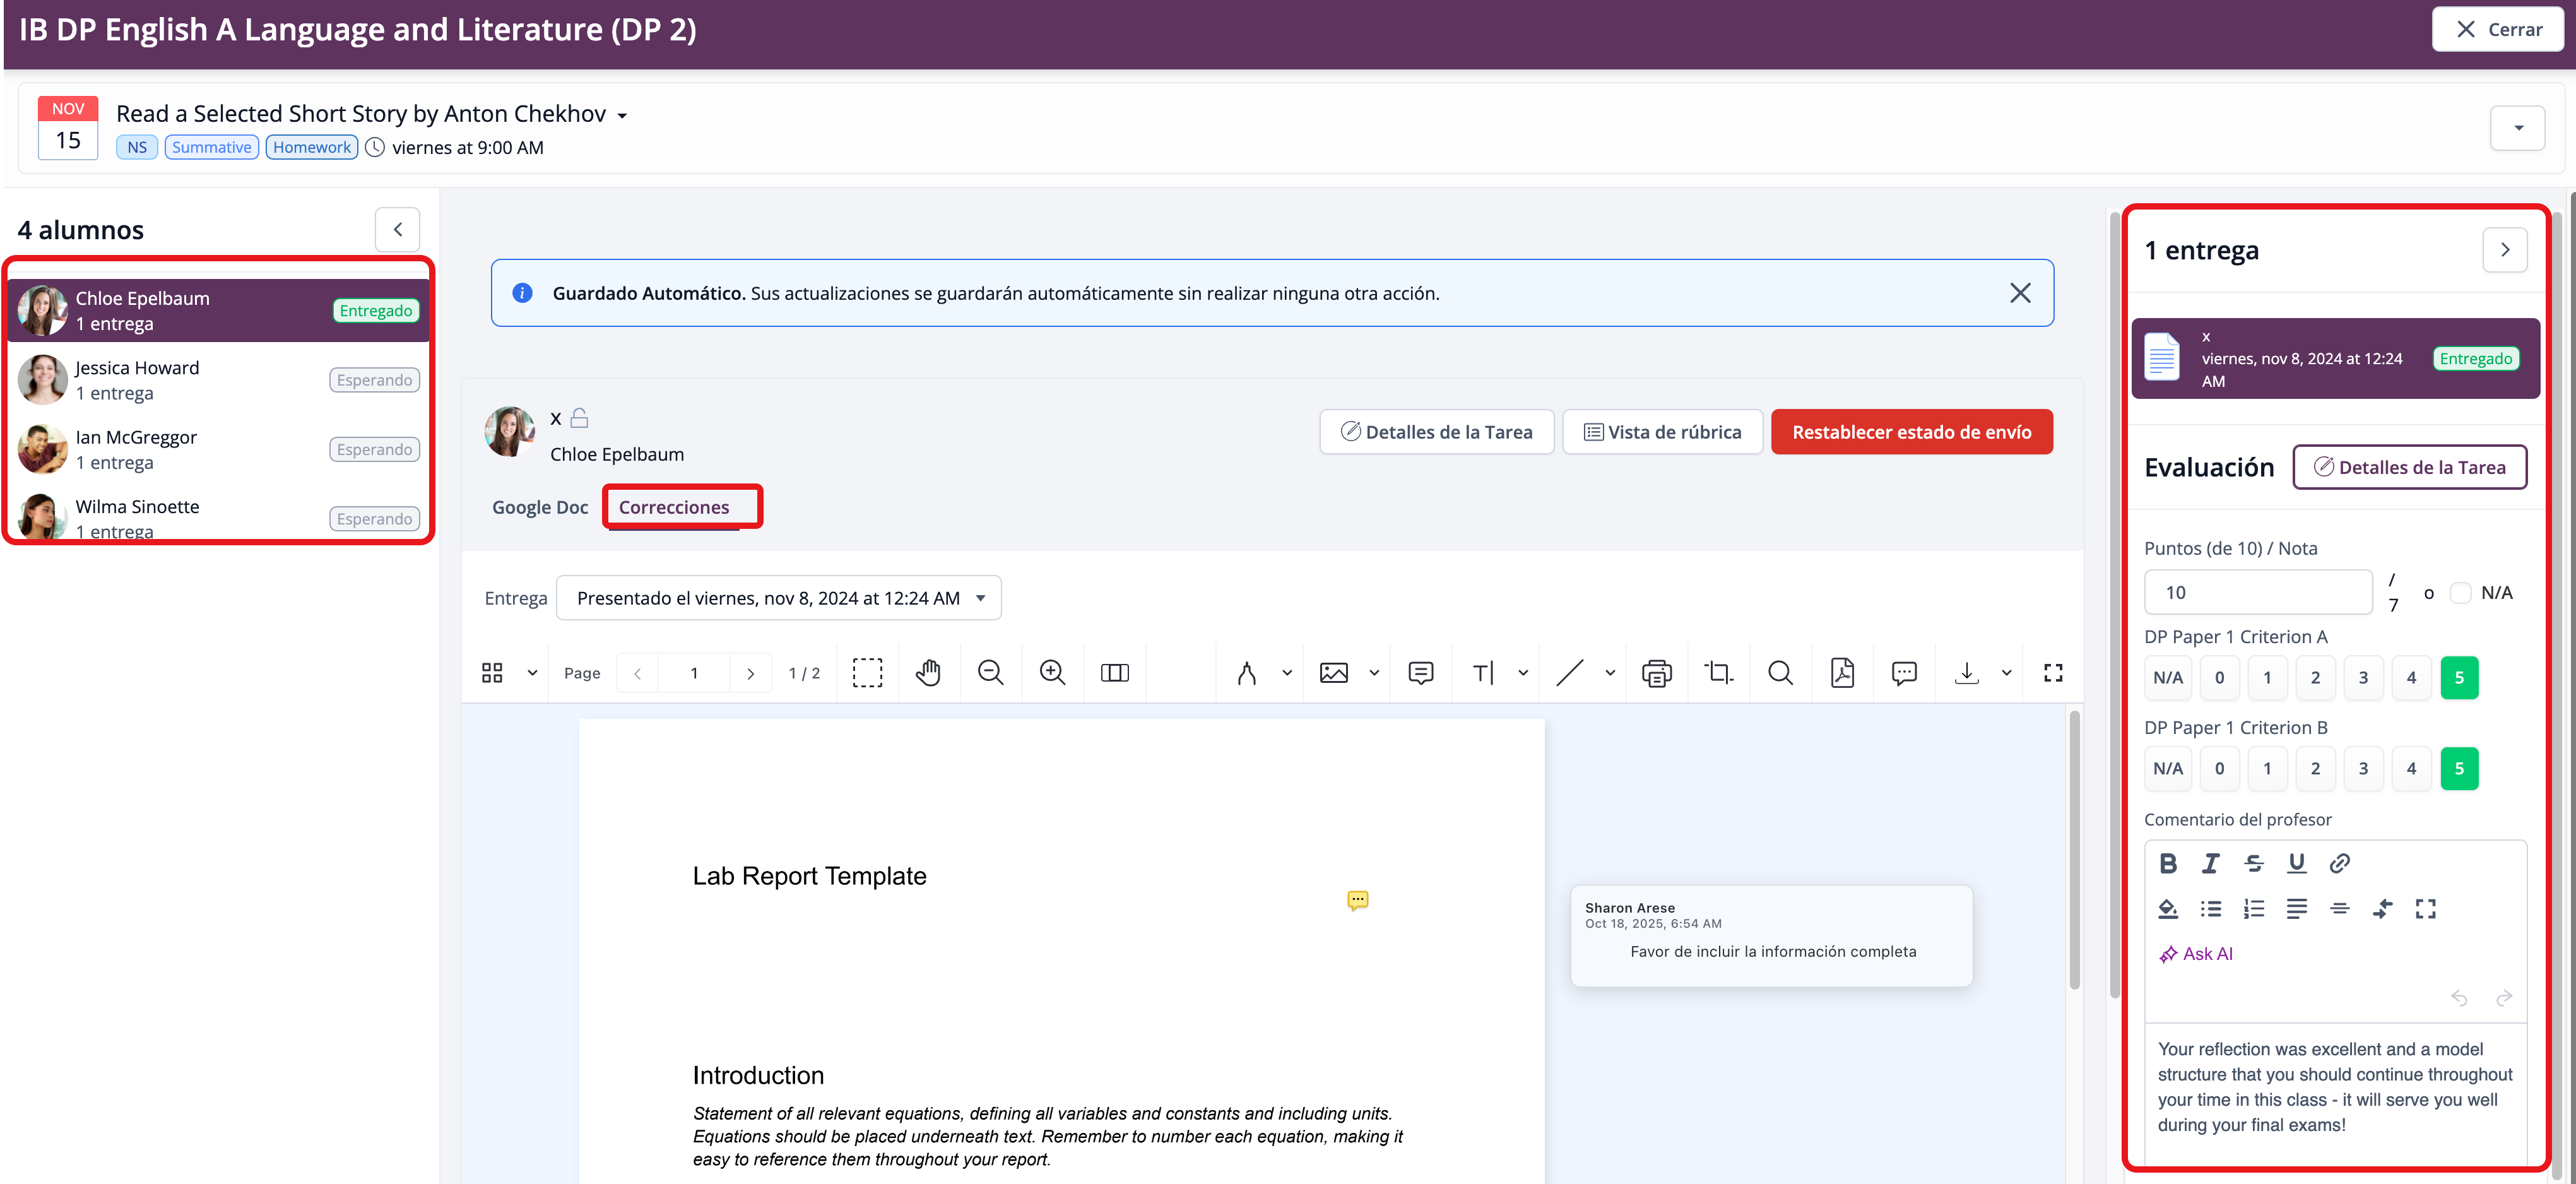Collapse the 4 alumnos student list
The height and width of the screenshot is (1184, 2576).
point(397,230)
